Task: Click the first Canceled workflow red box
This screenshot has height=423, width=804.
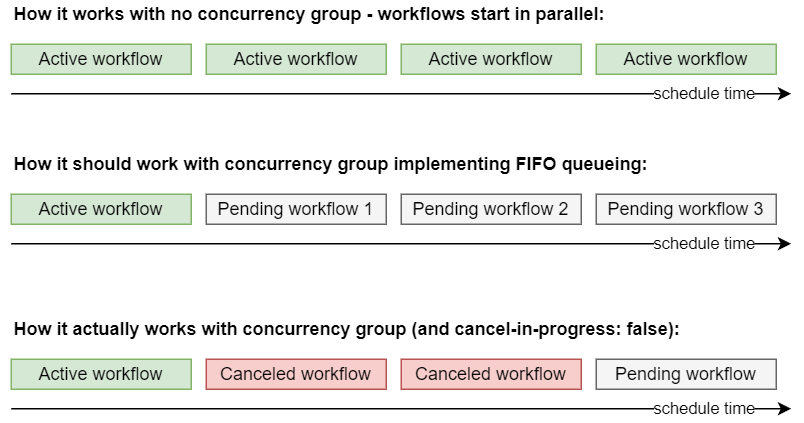Action: pyautogui.click(x=296, y=374)
